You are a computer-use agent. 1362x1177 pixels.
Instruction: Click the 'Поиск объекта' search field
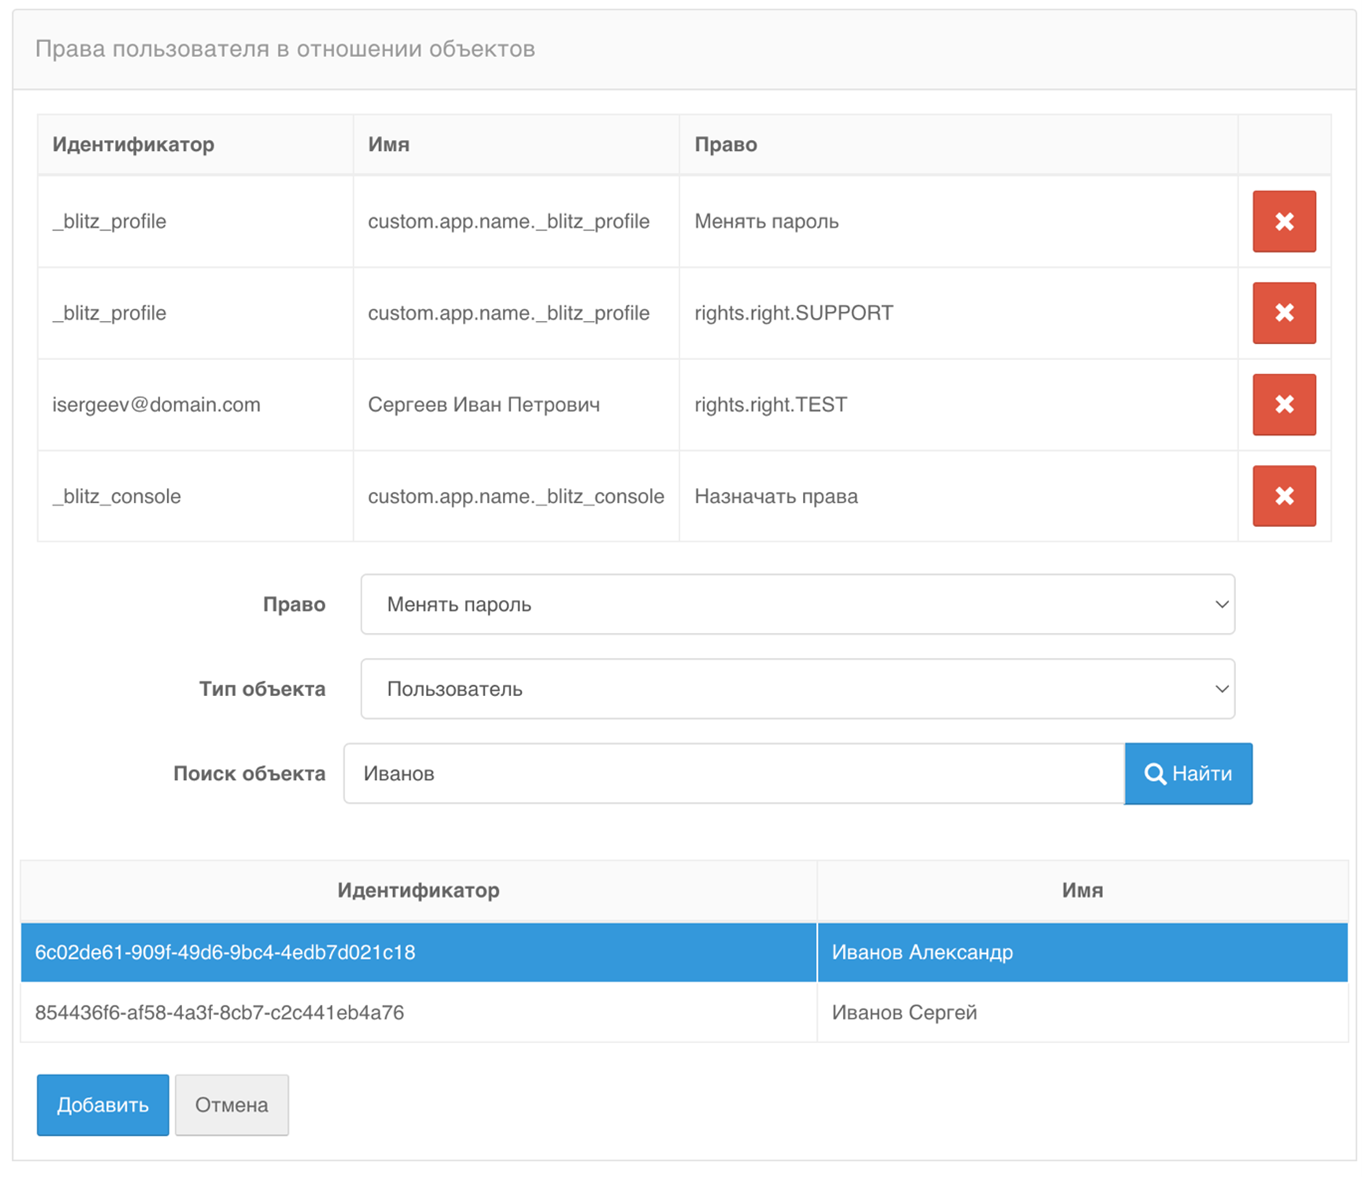pyautogui.click(x=733, y=774)
